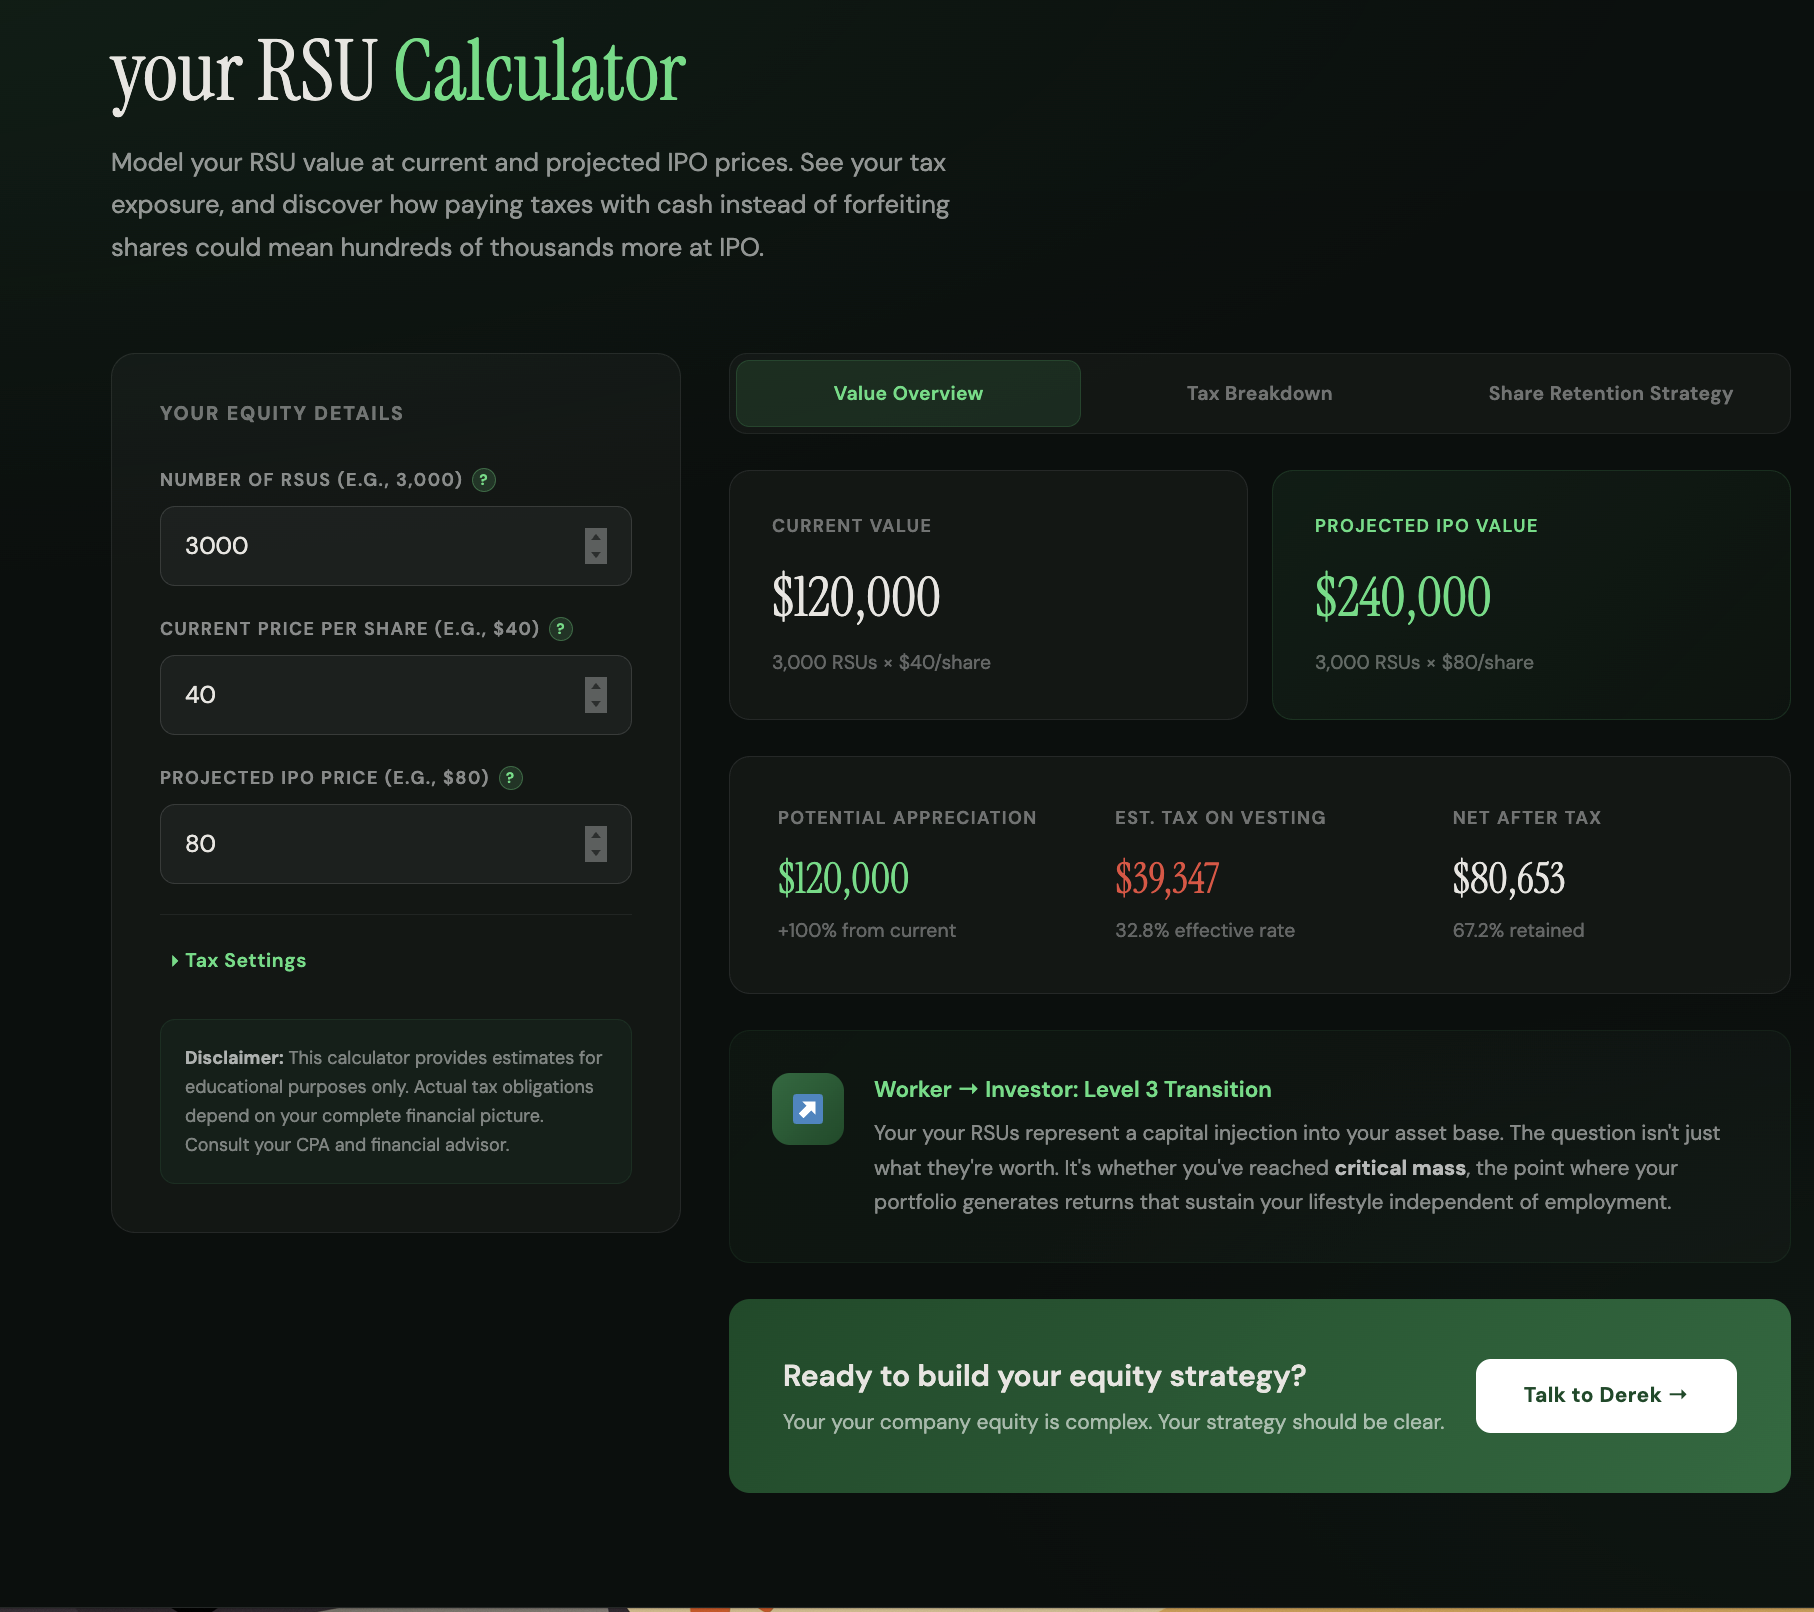Click into the Current Price Per Share field
The width and height of the screenshot is (1814, 1612).
point(370,695)
